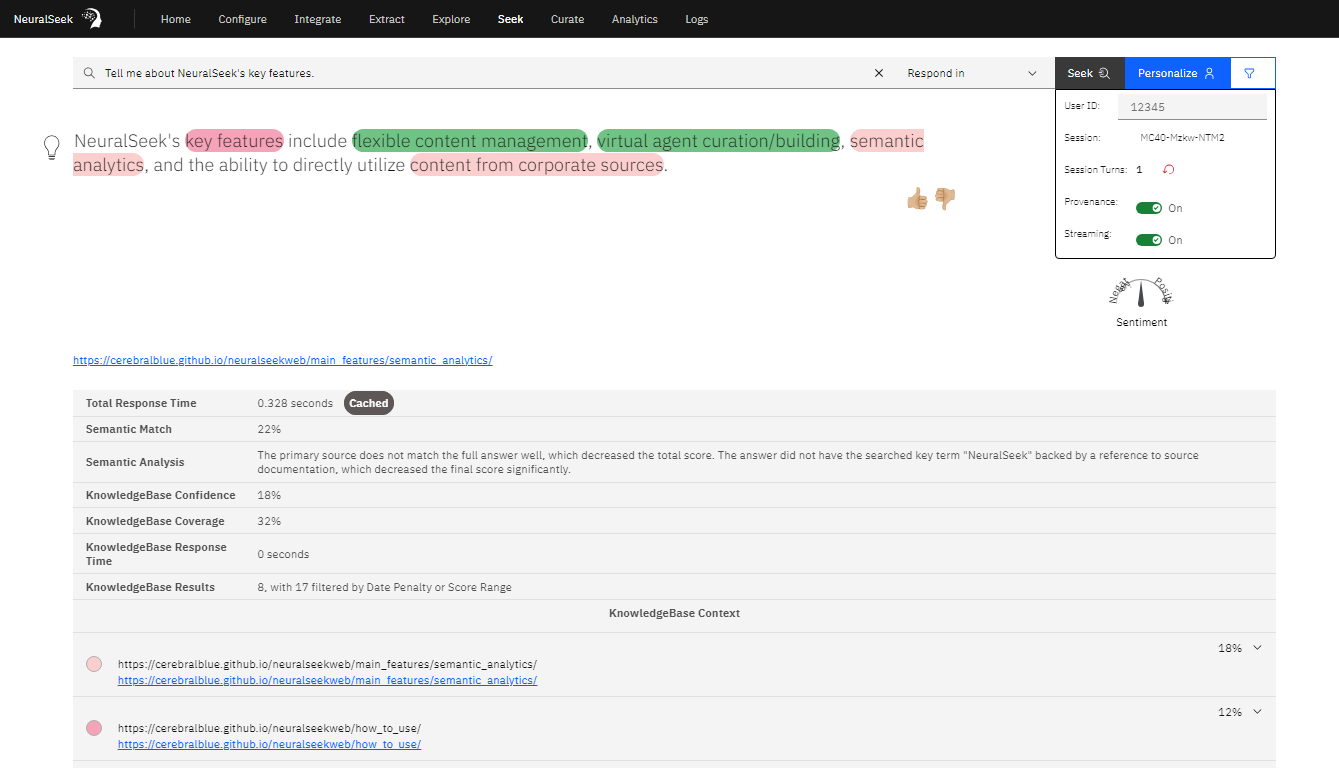1339x768 pixels.
Task: Click the Total Response Time 0.328 seconds value
Action: pyautogui.click(x=295, y=403)
